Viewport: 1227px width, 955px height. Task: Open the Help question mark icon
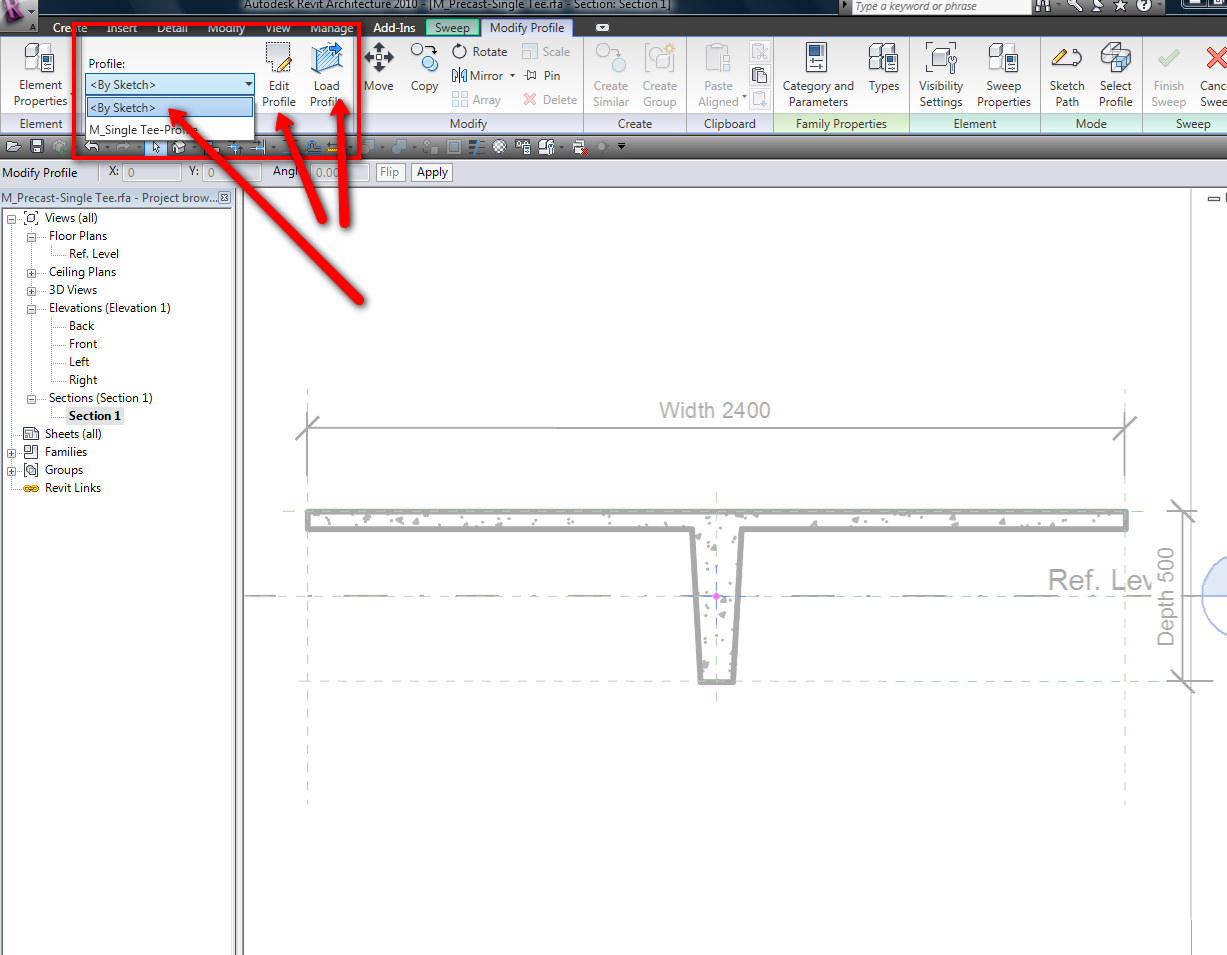[x=1144, y=6]
